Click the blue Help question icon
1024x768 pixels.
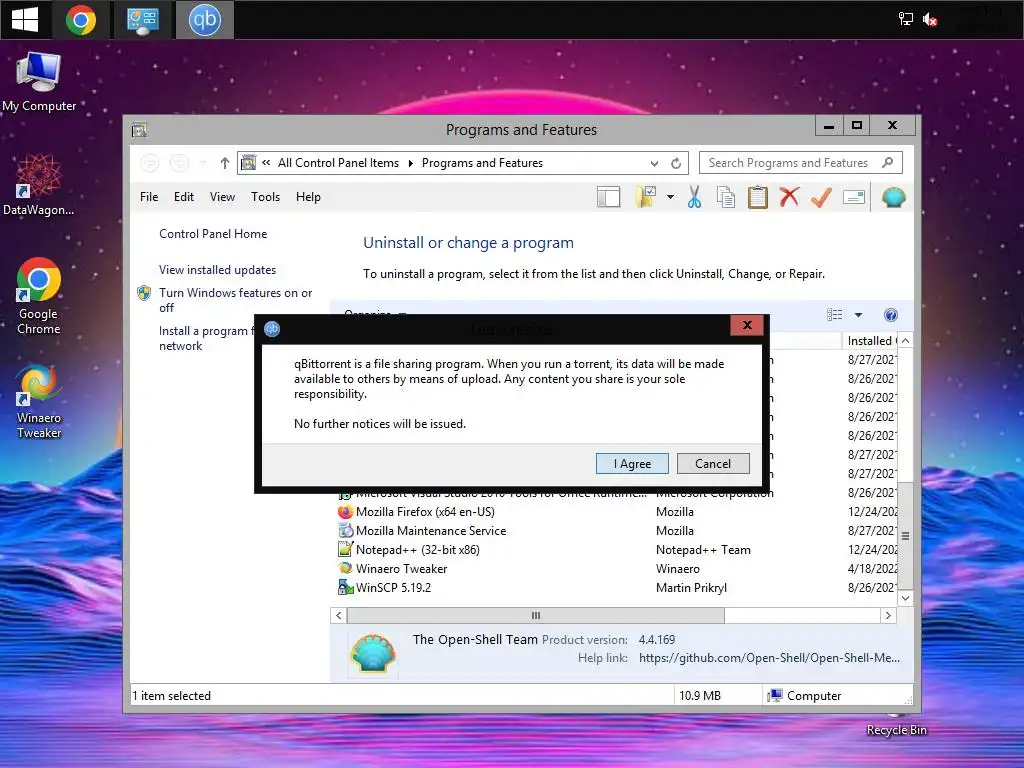(x=890, y=315)
